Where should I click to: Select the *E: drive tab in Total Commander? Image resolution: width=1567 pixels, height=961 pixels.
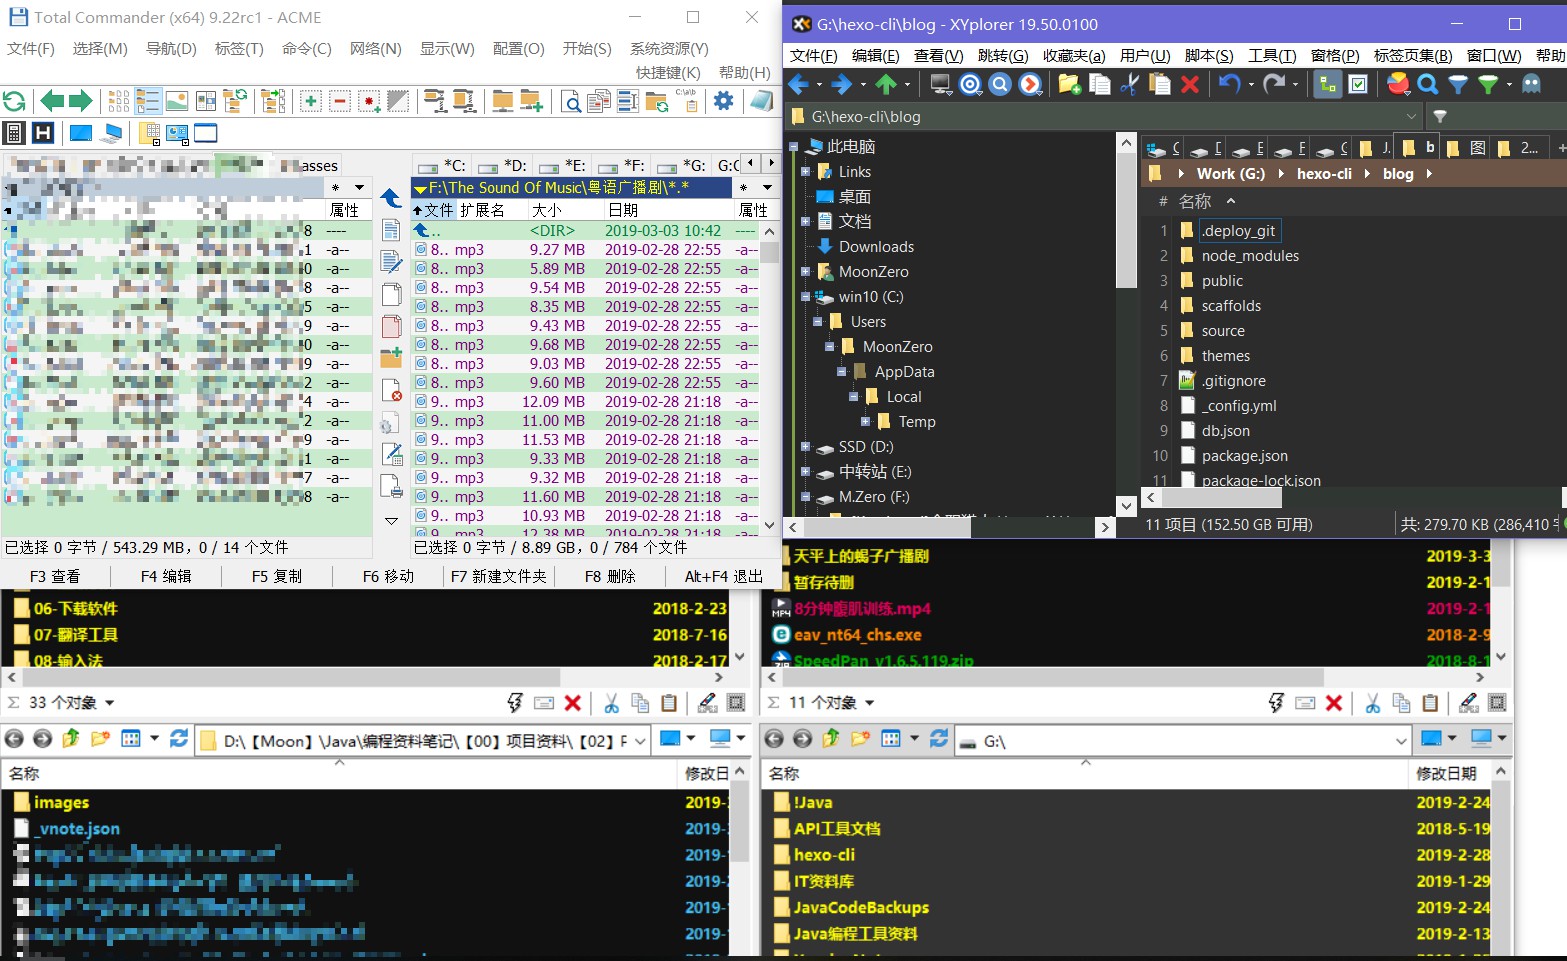564,165
